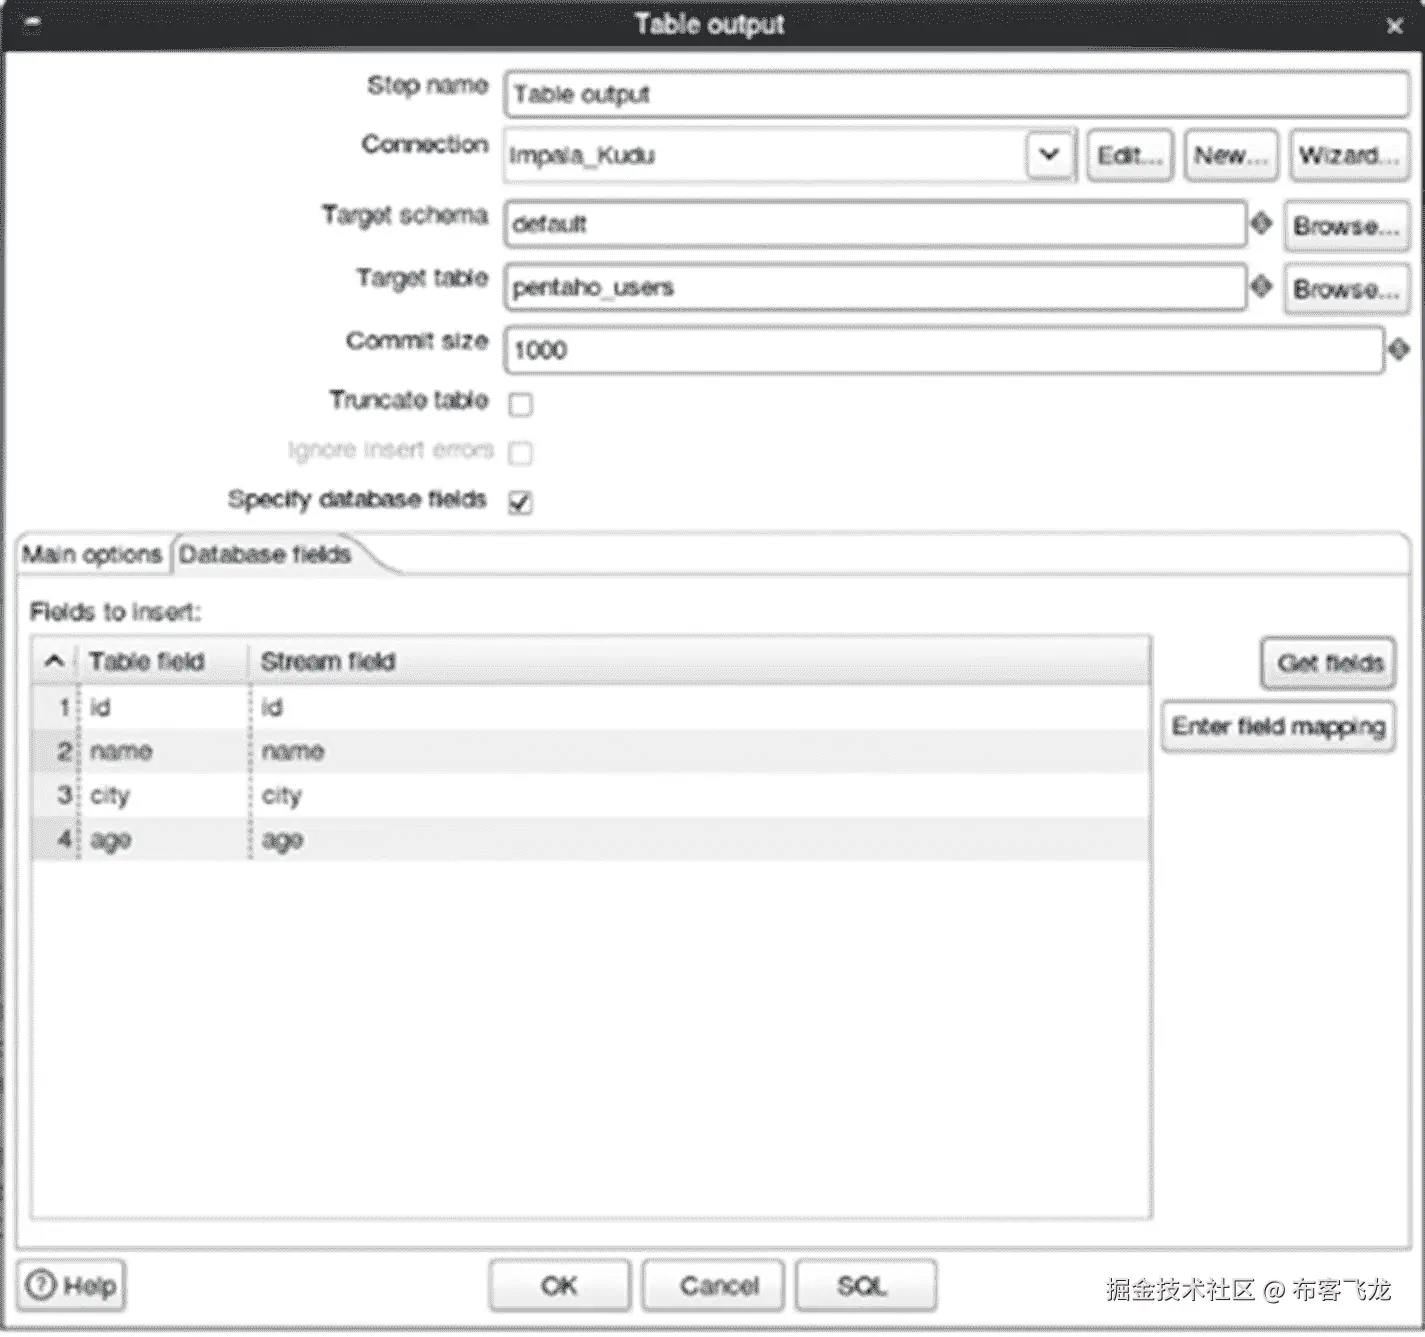Click the Stream field column header
This screenshot has height=1337, width=1425.
[x=700, y=661]
